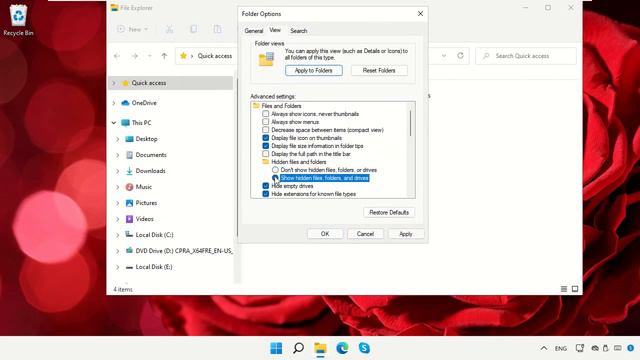Expand Desktop tree node chevron

118,139
